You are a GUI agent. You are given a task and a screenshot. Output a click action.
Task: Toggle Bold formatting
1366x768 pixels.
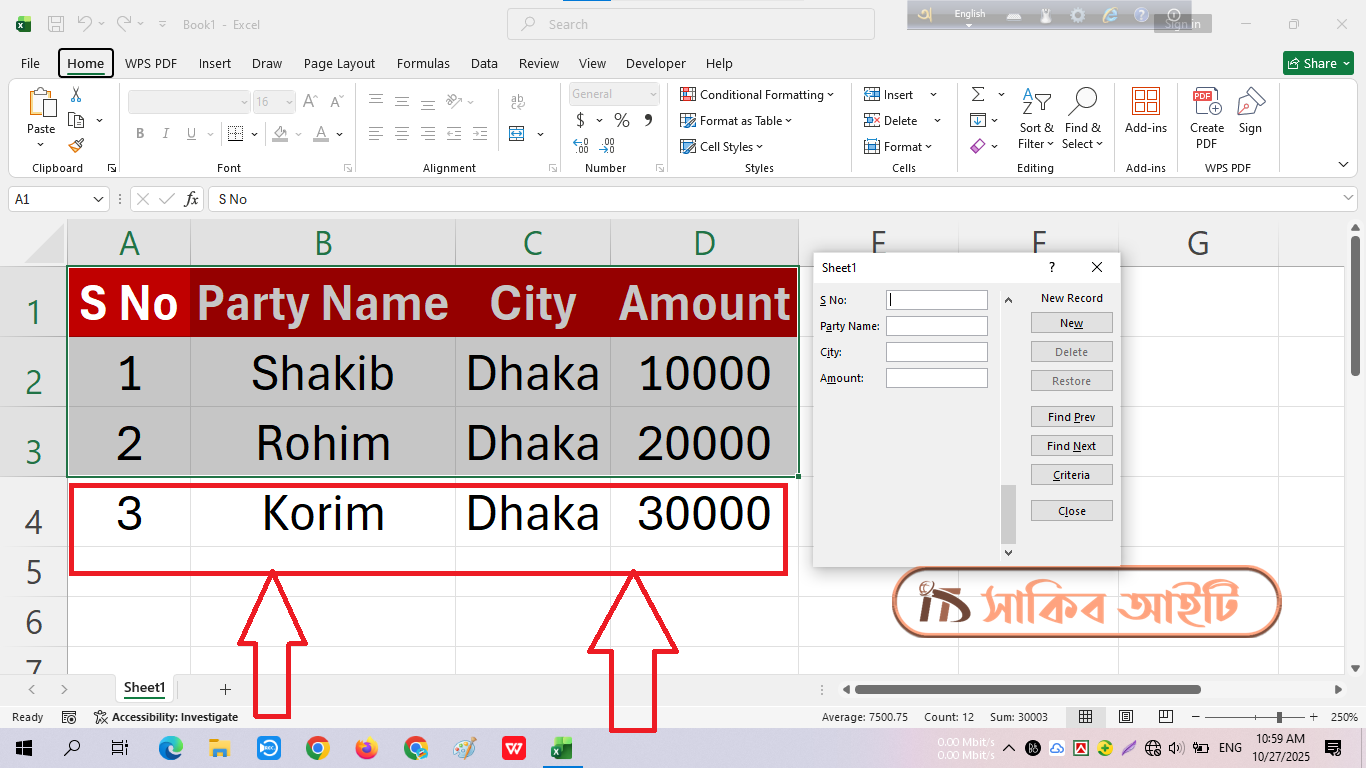tap(140, 134)
